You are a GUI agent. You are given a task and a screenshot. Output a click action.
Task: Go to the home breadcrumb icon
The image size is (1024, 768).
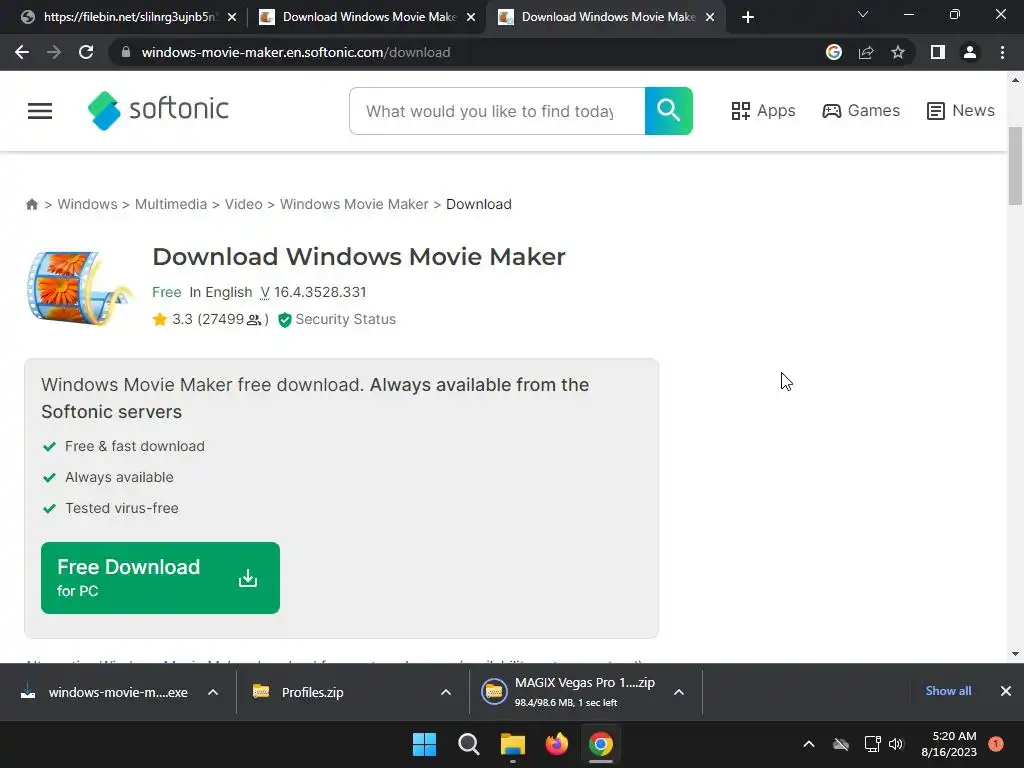click(x=32, y=204)
